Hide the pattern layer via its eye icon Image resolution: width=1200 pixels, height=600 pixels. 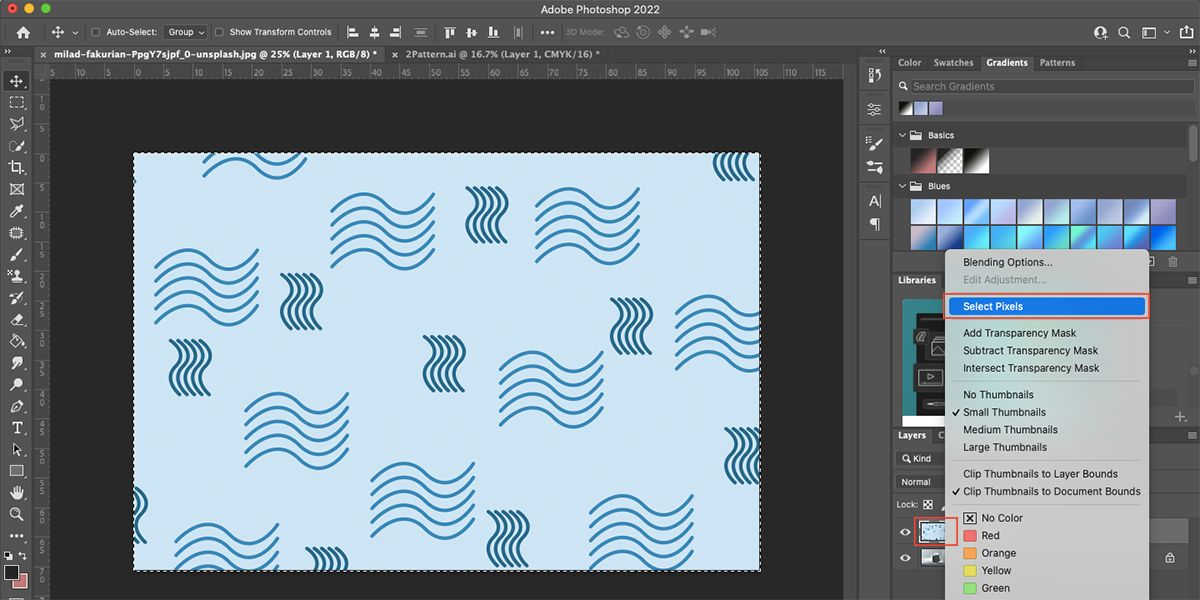[905, 532]
